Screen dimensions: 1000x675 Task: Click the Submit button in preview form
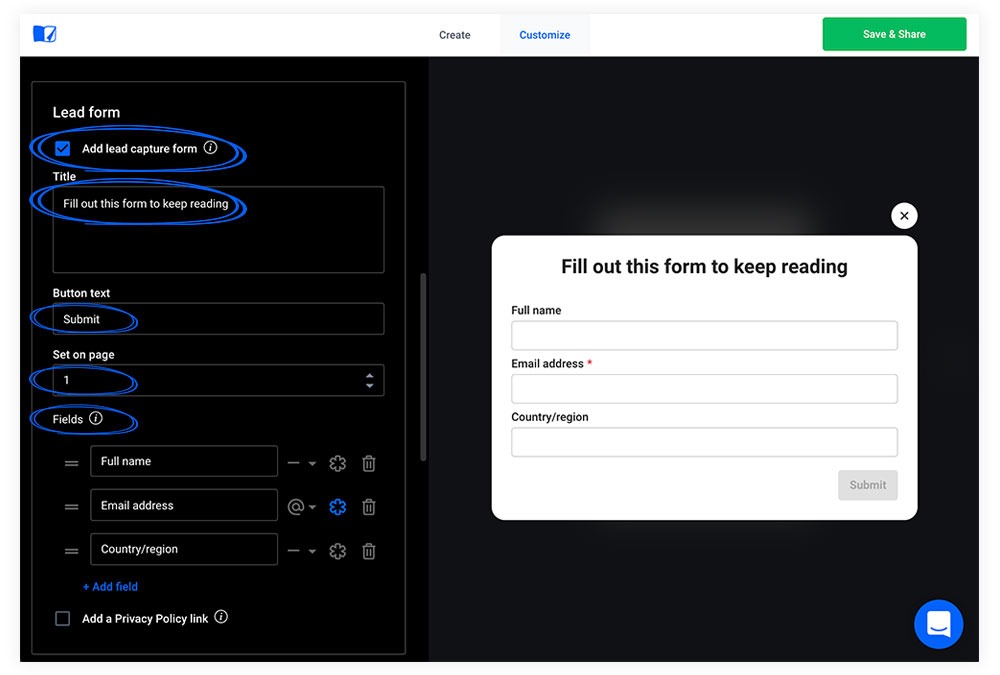867,485
